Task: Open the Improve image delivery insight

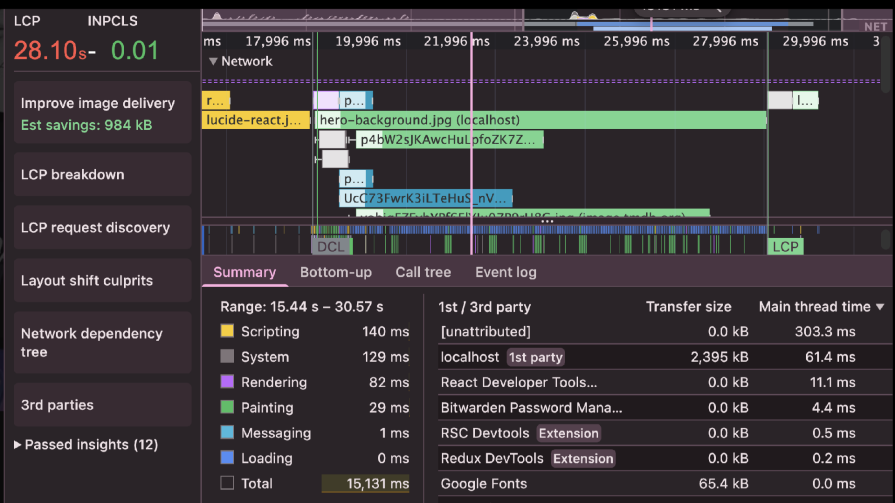Action: 97,113
